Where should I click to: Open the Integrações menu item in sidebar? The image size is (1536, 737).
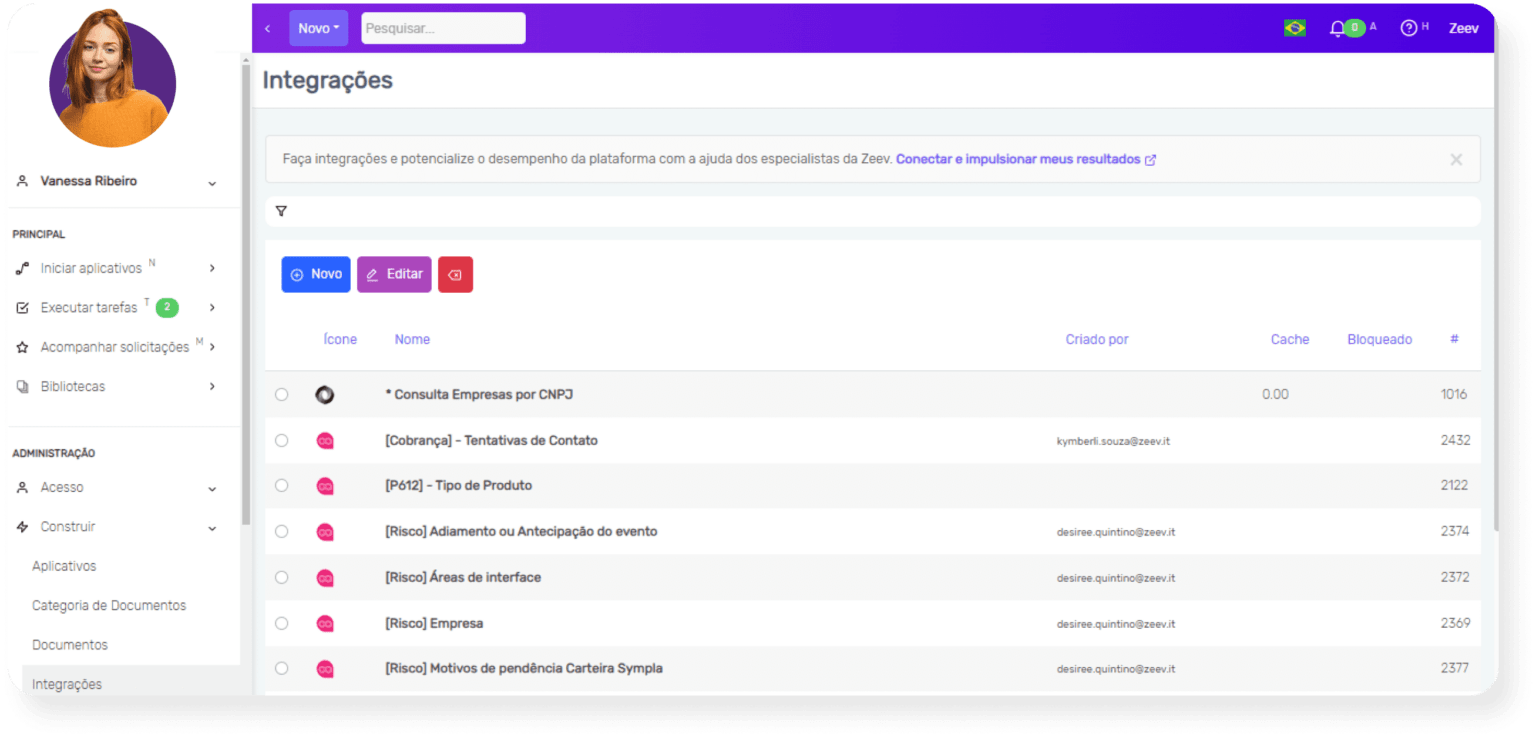[67, 684]
